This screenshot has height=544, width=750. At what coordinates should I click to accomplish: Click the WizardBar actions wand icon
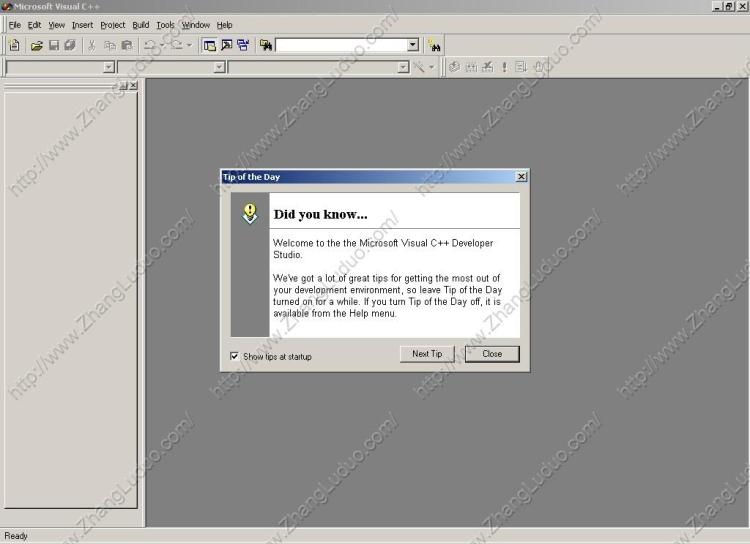(419, 67)
